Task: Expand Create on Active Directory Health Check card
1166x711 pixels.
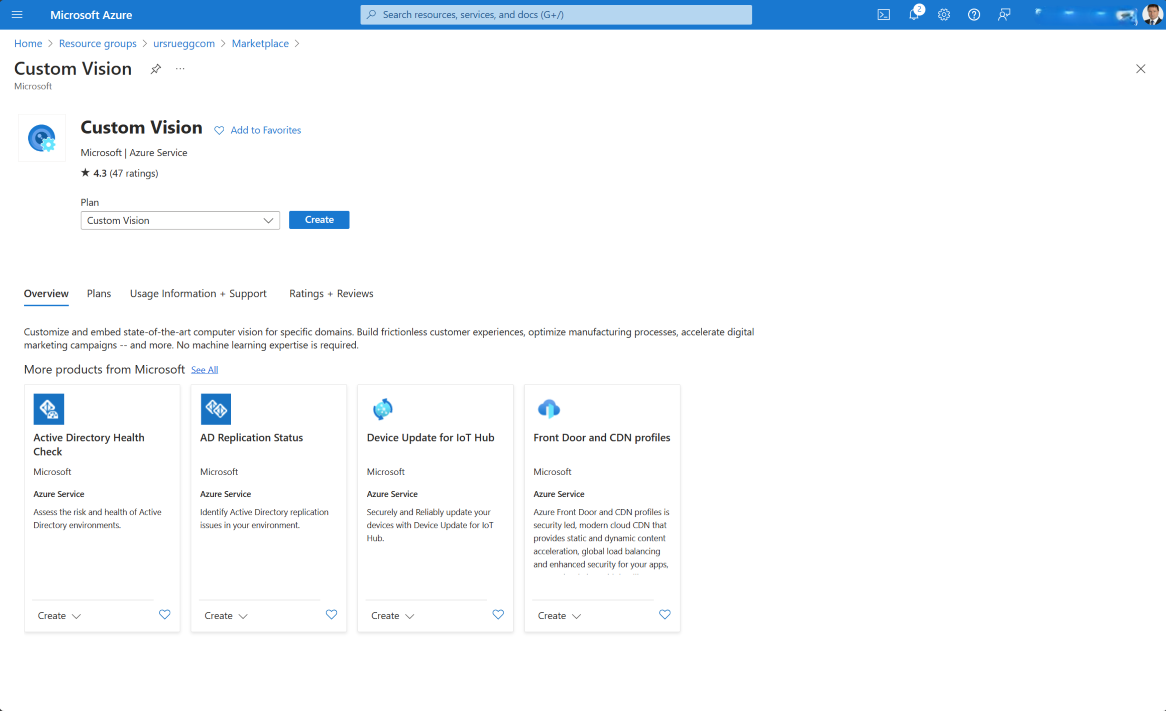Action: pyautogui.click(x=59, y=616)
